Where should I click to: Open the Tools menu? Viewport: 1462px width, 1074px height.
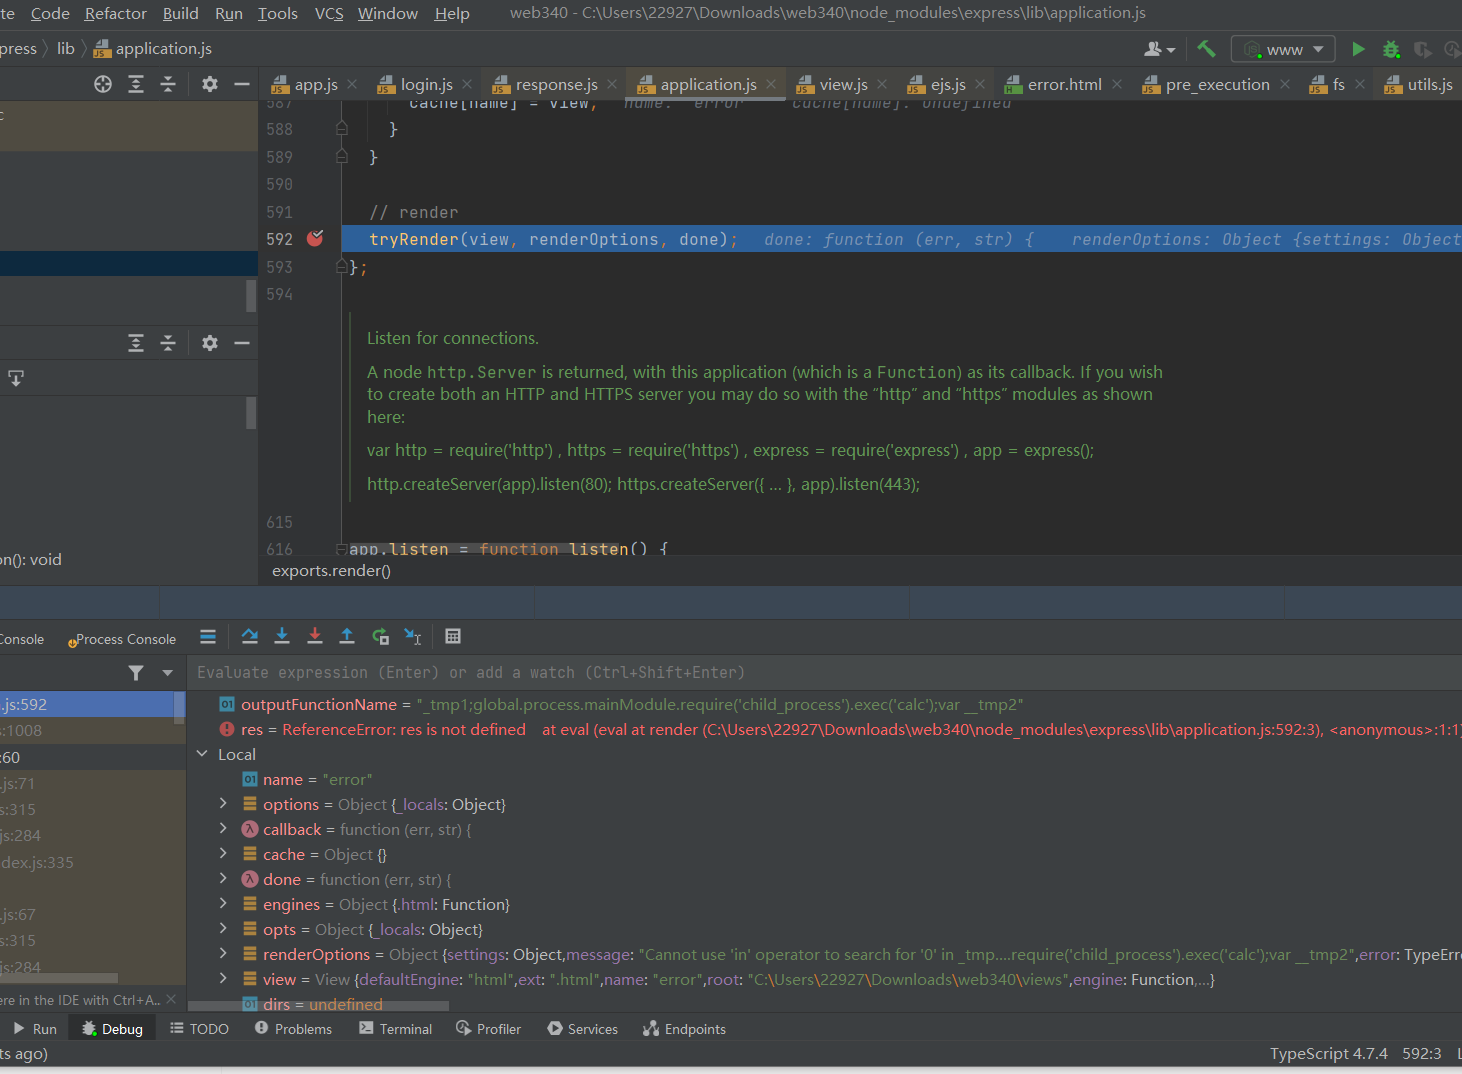tap(278, 13)
